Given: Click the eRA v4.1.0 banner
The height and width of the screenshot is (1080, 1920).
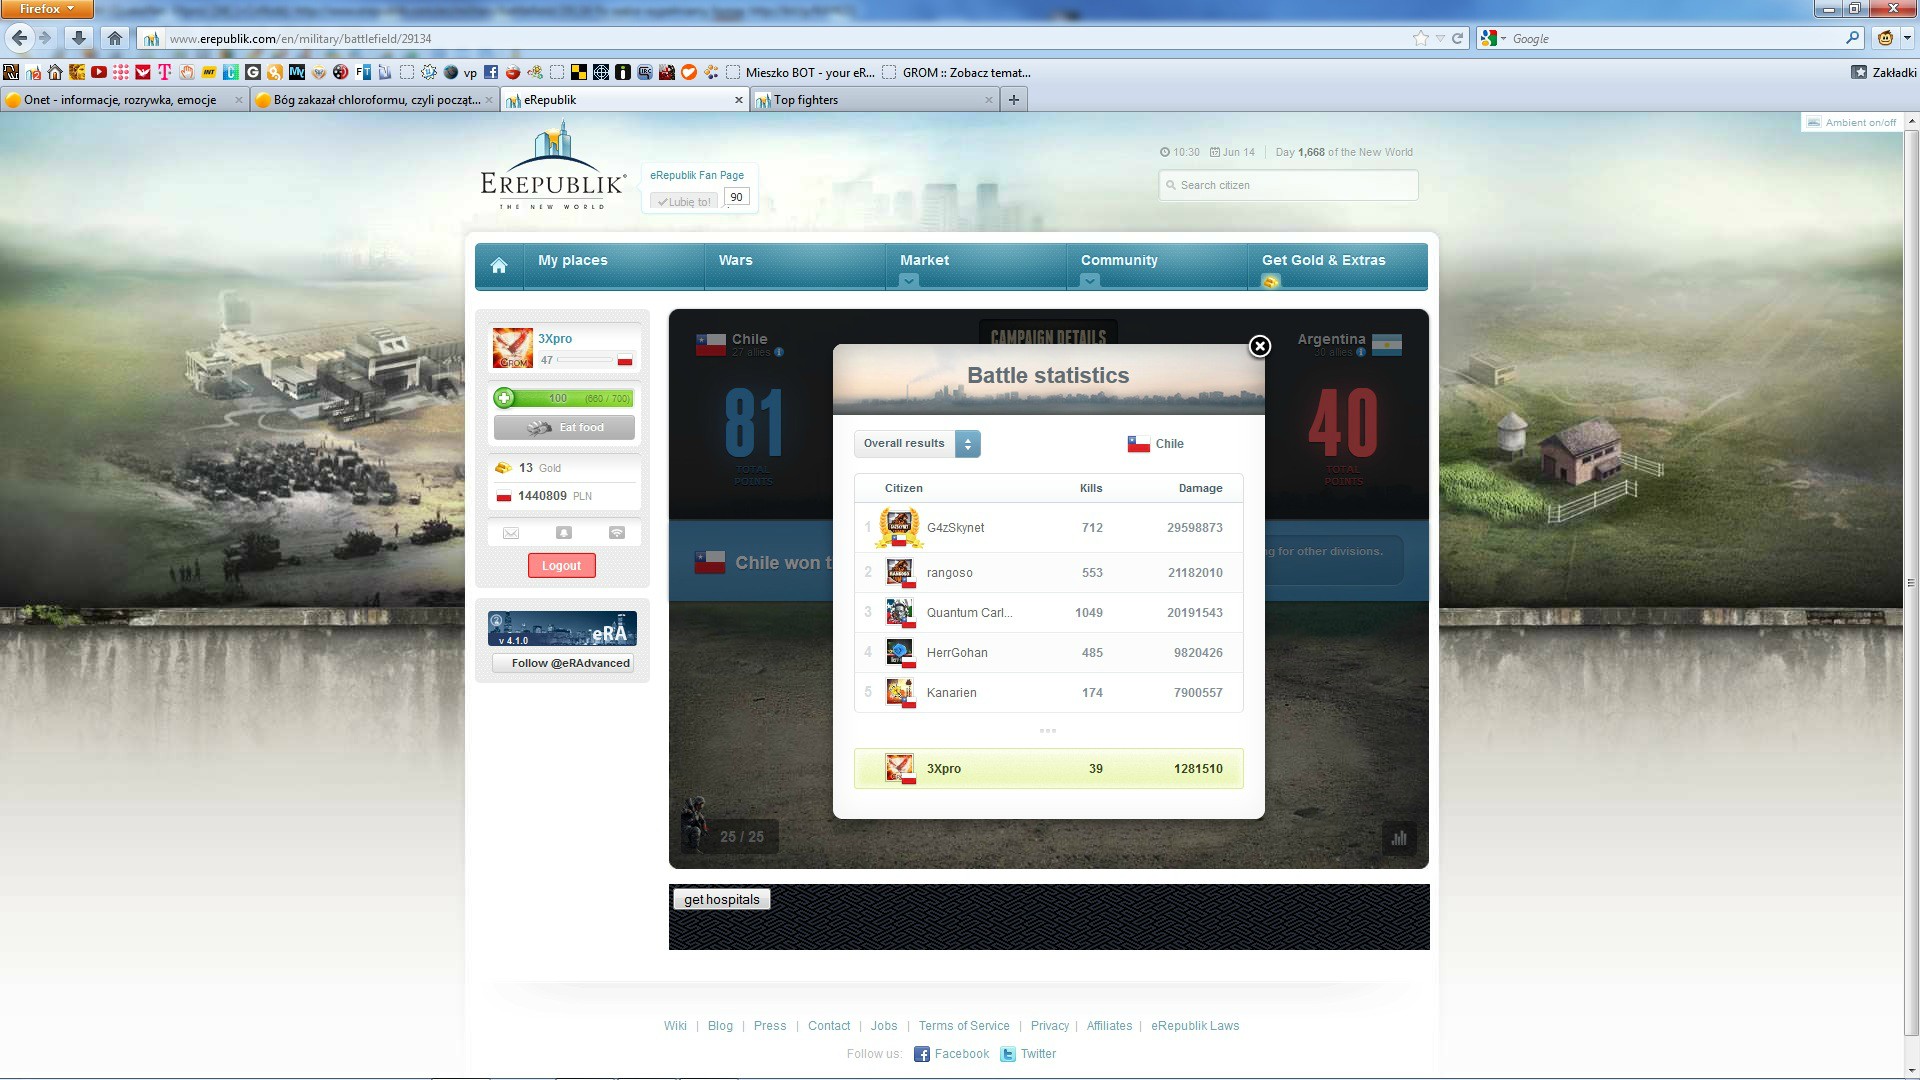Looking at the screenshot, I should pyautogui.click(x=562, y=628).
